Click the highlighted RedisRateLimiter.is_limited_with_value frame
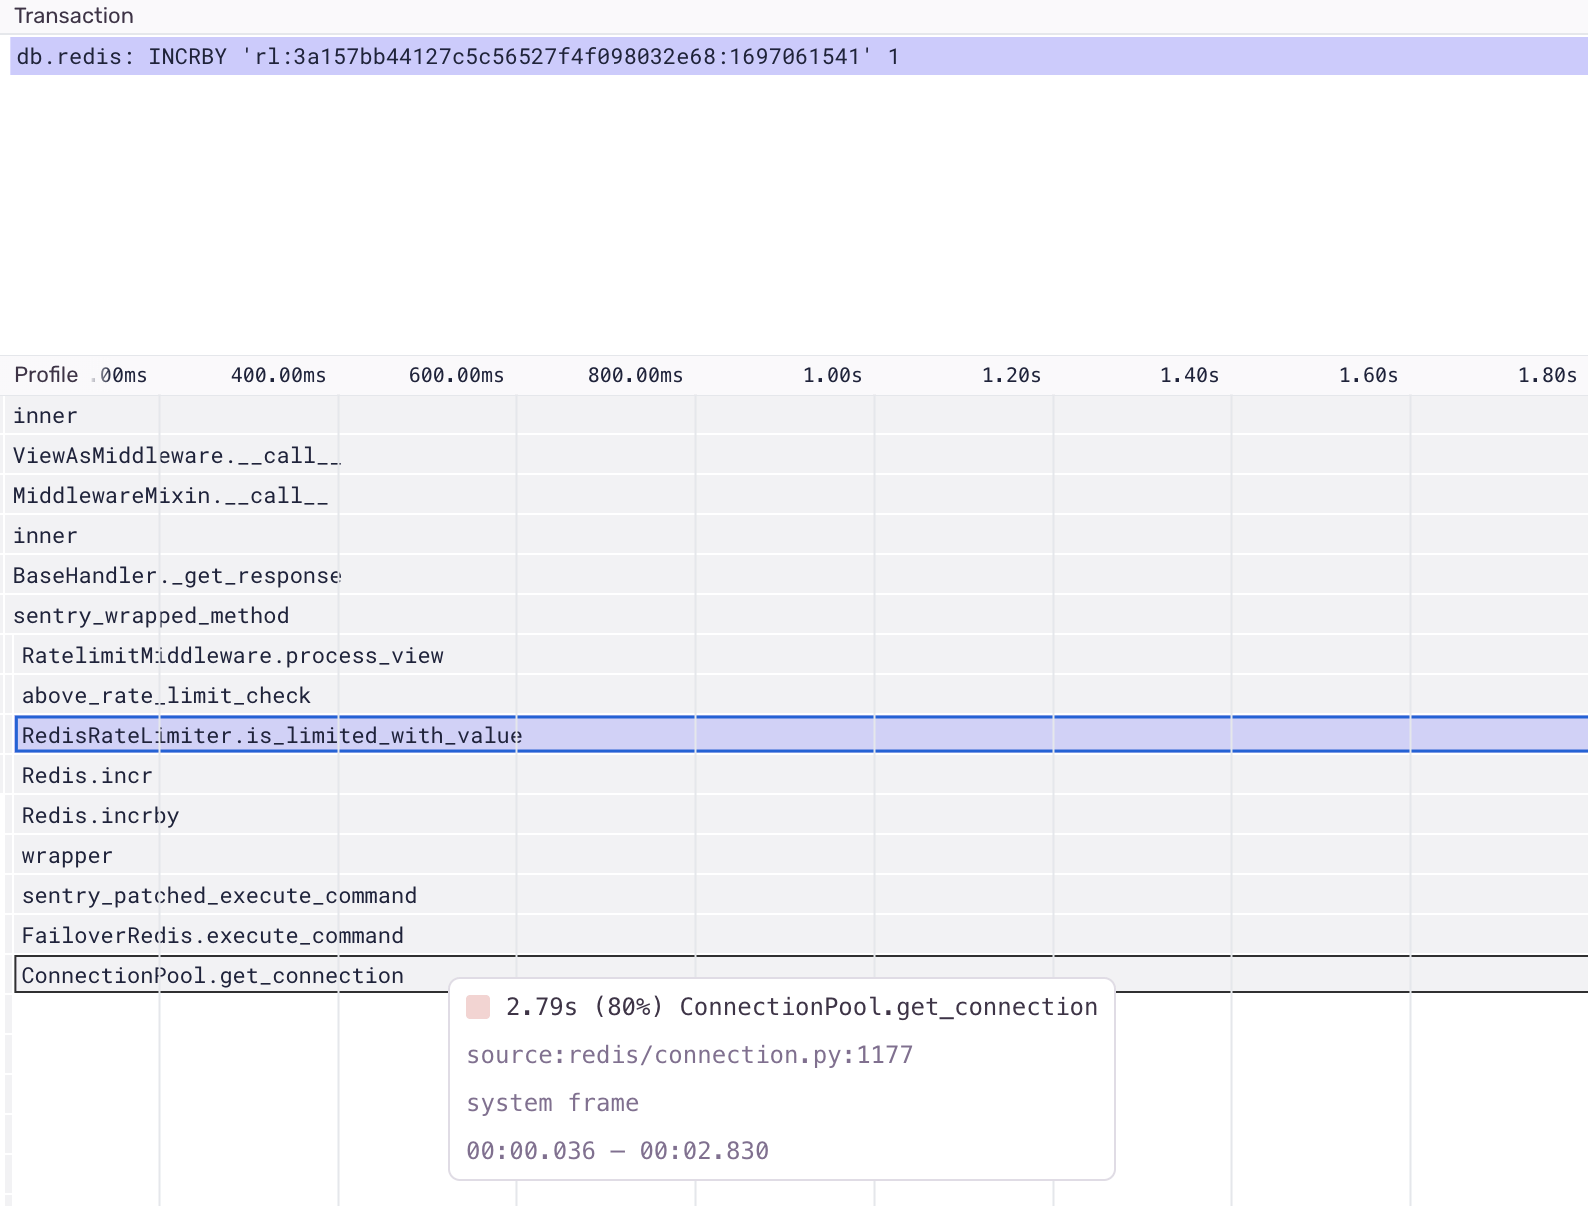 pyautogui.click(x=272, y=736)
